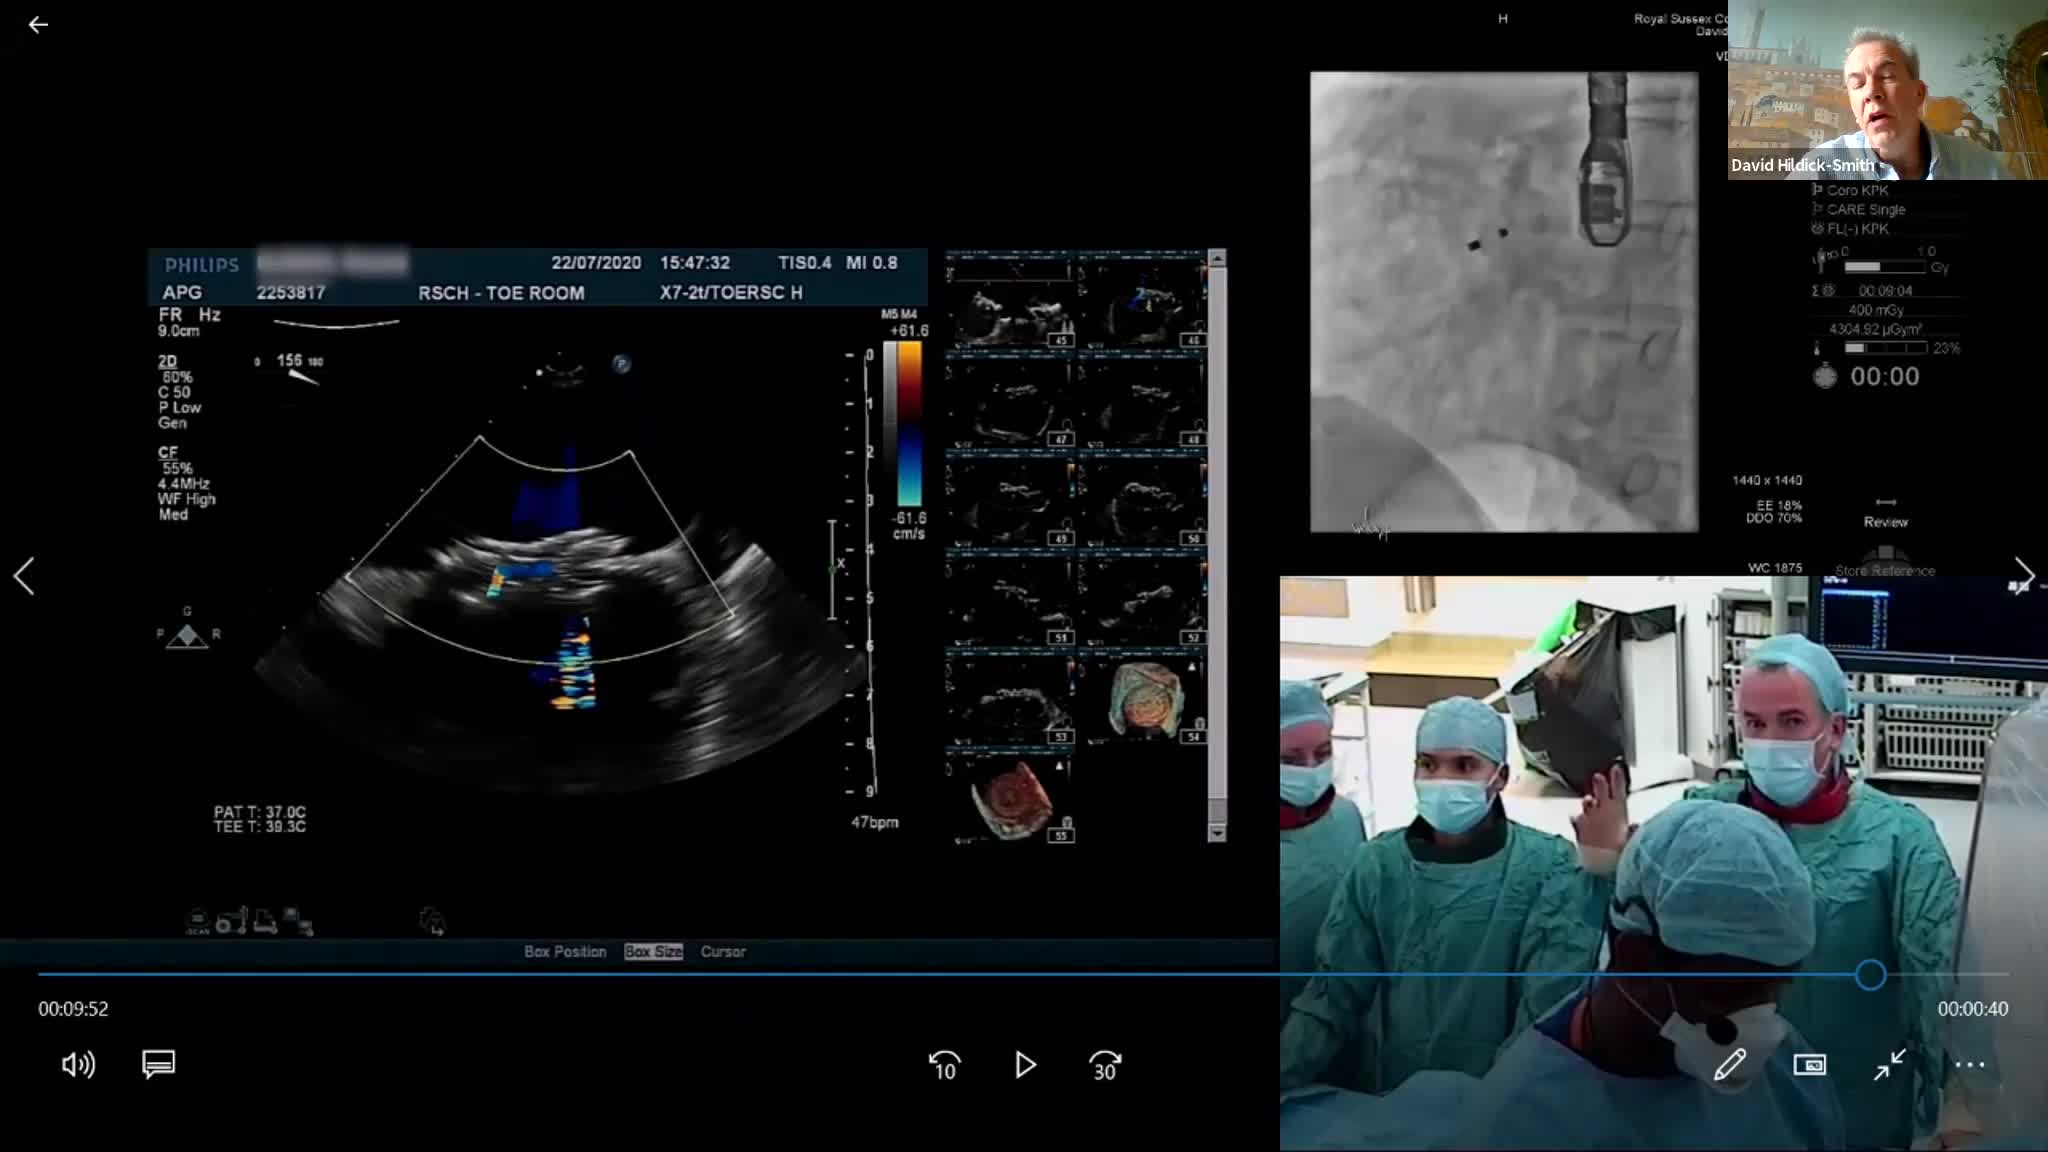
Task: Click the Cursor option
Action: 723,952
